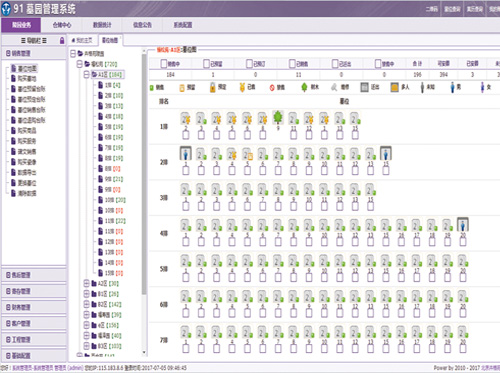Select the sold grave icon at 1排 plot 2

click(186, 119)
